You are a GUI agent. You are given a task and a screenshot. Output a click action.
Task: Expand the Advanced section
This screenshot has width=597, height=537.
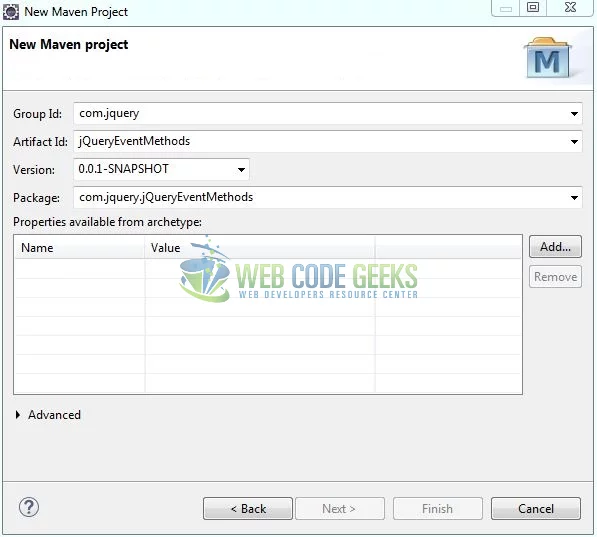click(x=18, y=415)
